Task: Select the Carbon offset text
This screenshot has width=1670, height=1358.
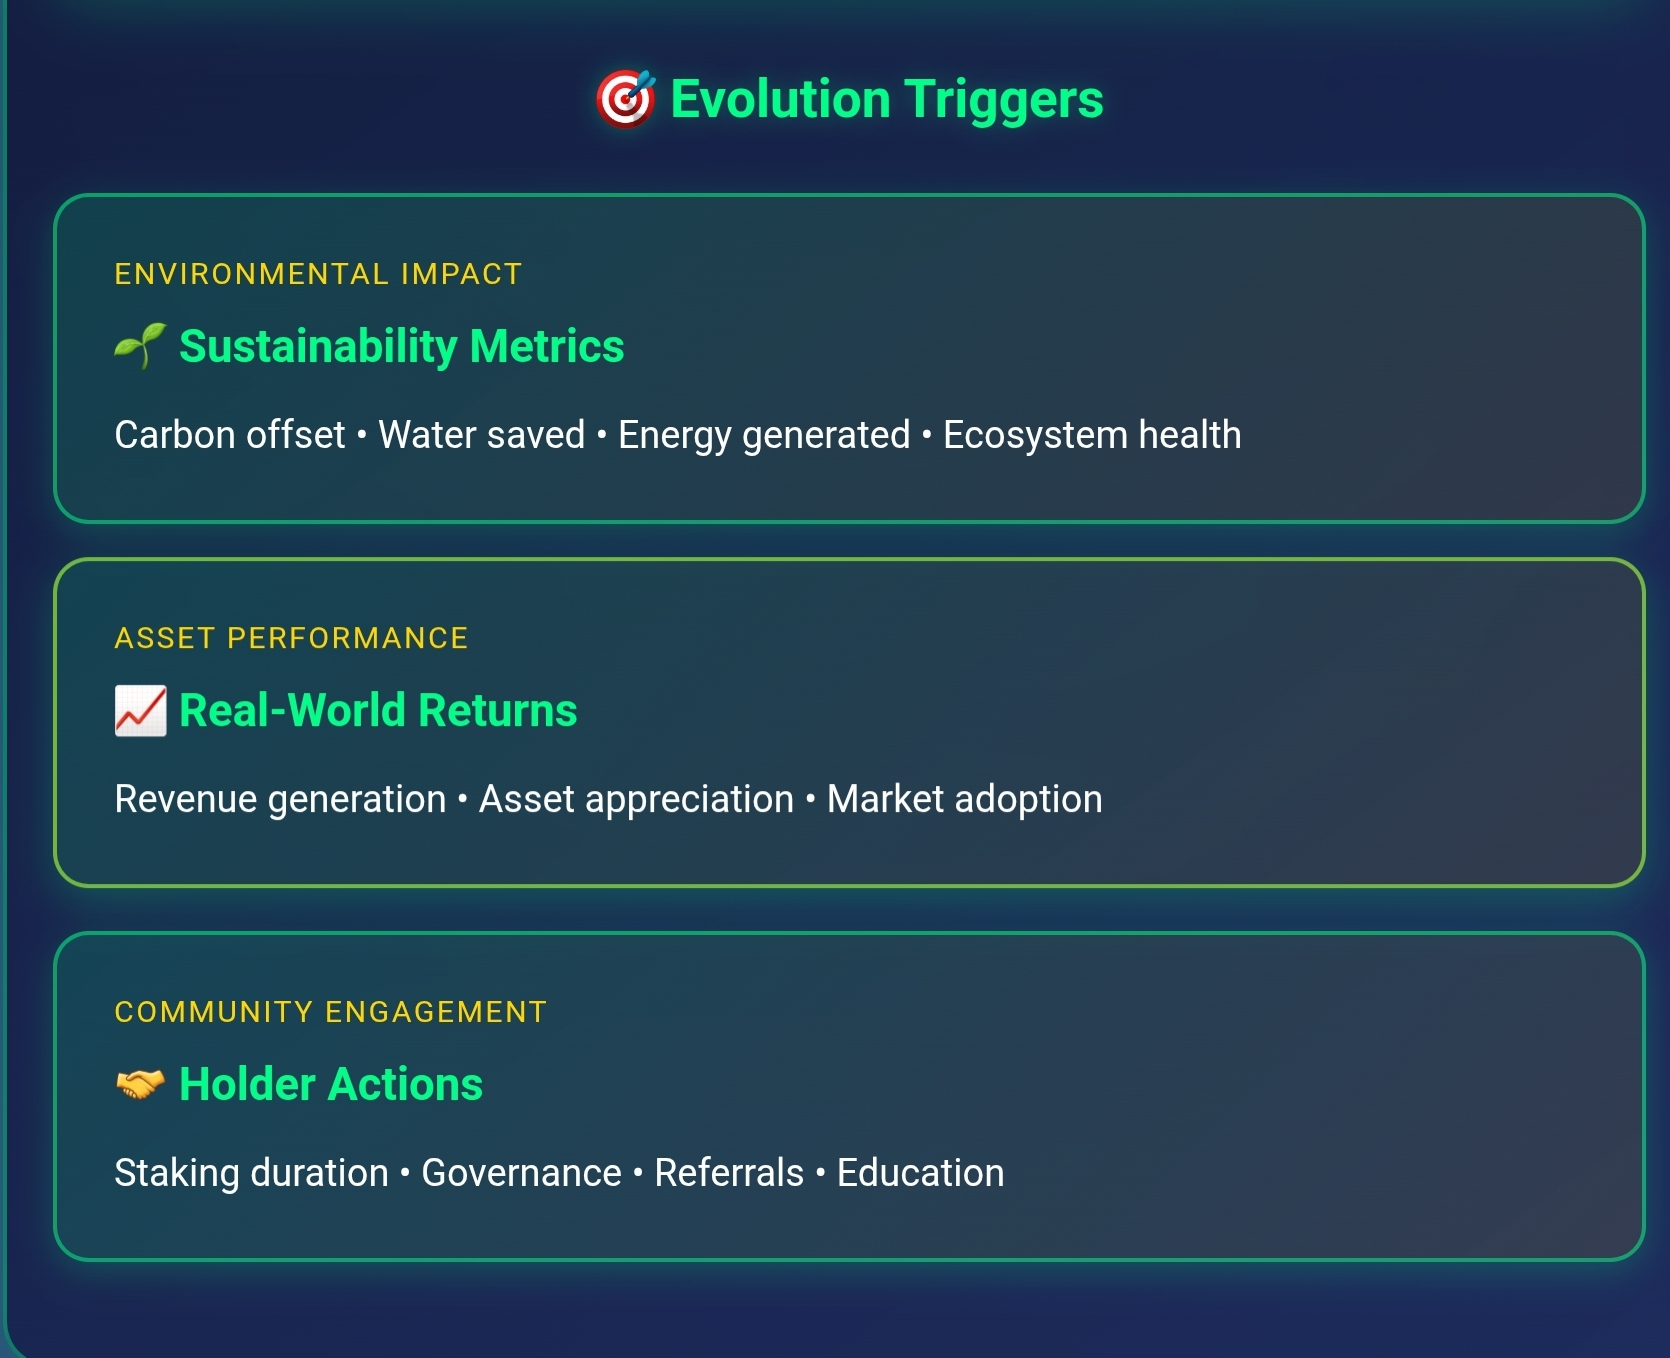Action: pos(229,435)
